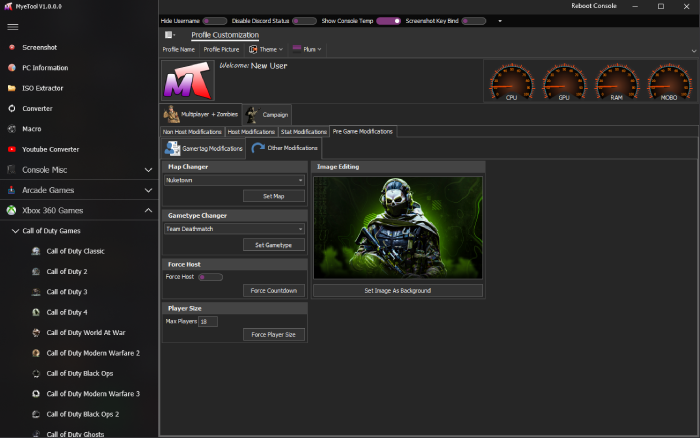Open the Youtube Converter icon

[12, 149]
